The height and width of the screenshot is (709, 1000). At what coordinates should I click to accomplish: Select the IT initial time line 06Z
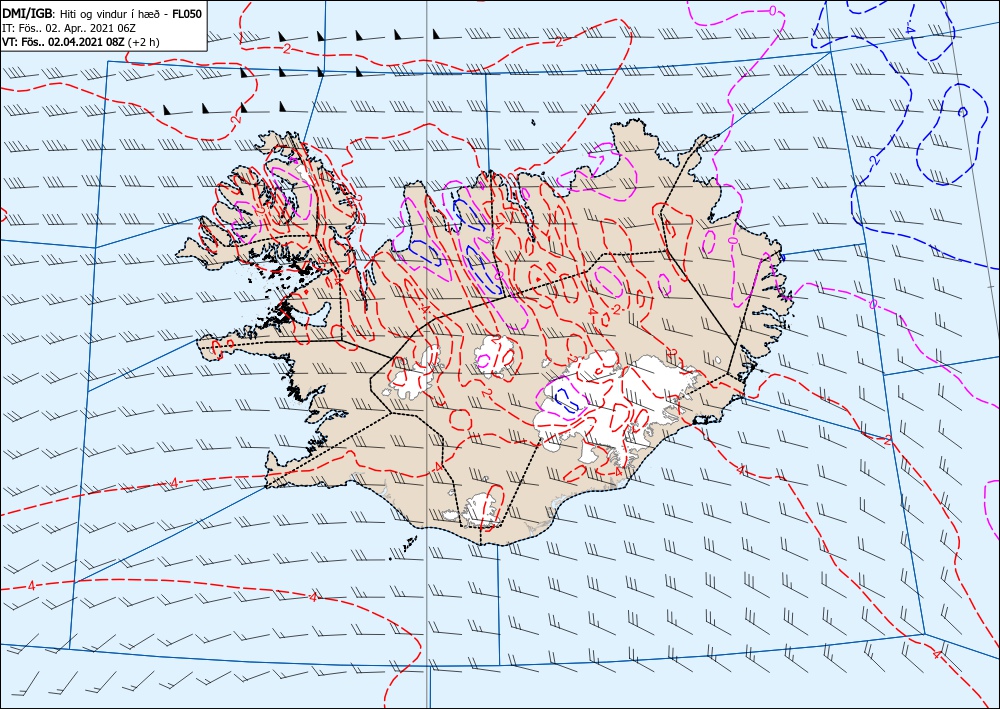tap(69, 28)
